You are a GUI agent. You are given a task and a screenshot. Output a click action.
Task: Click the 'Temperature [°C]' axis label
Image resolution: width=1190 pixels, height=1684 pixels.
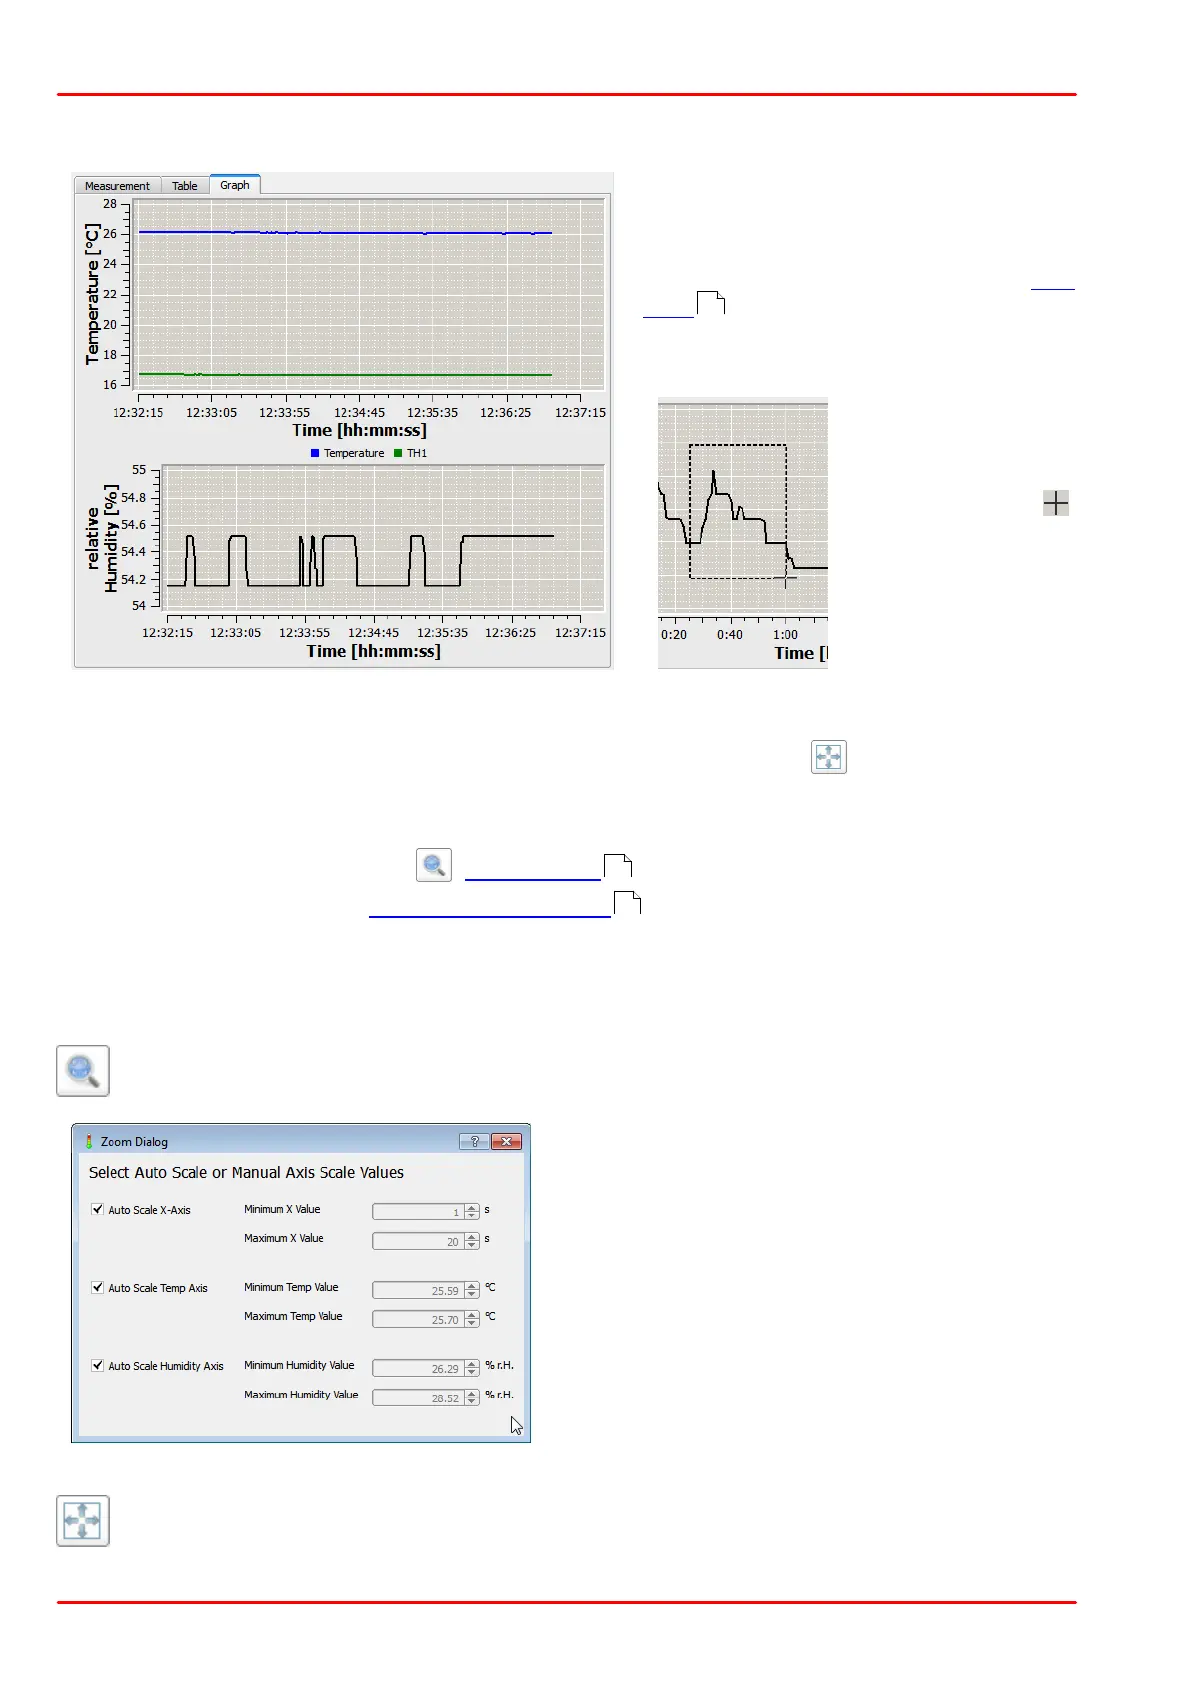(92, 294)
